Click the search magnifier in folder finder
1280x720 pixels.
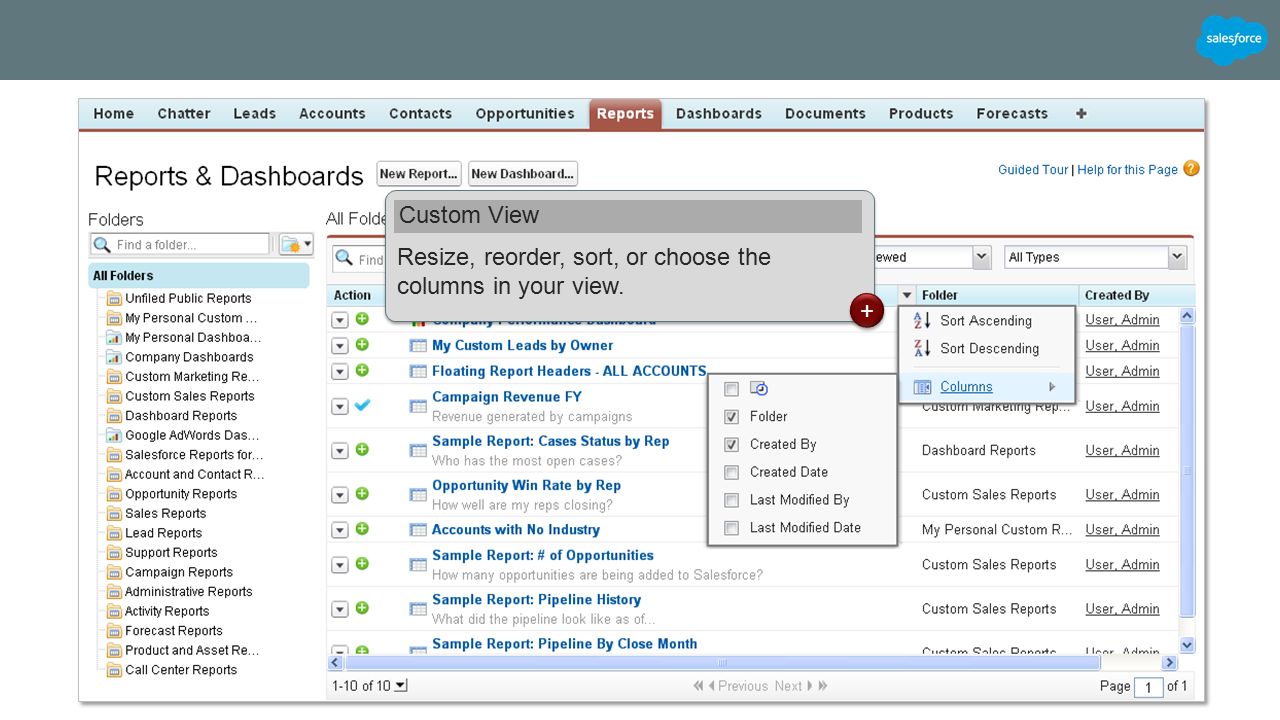pos(102,244)
